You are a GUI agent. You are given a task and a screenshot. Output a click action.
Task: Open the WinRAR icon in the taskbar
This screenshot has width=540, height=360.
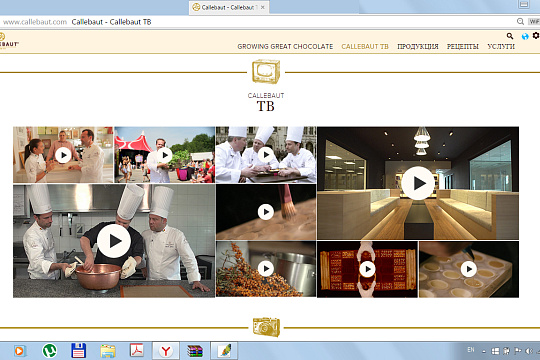tap(195, 351)
